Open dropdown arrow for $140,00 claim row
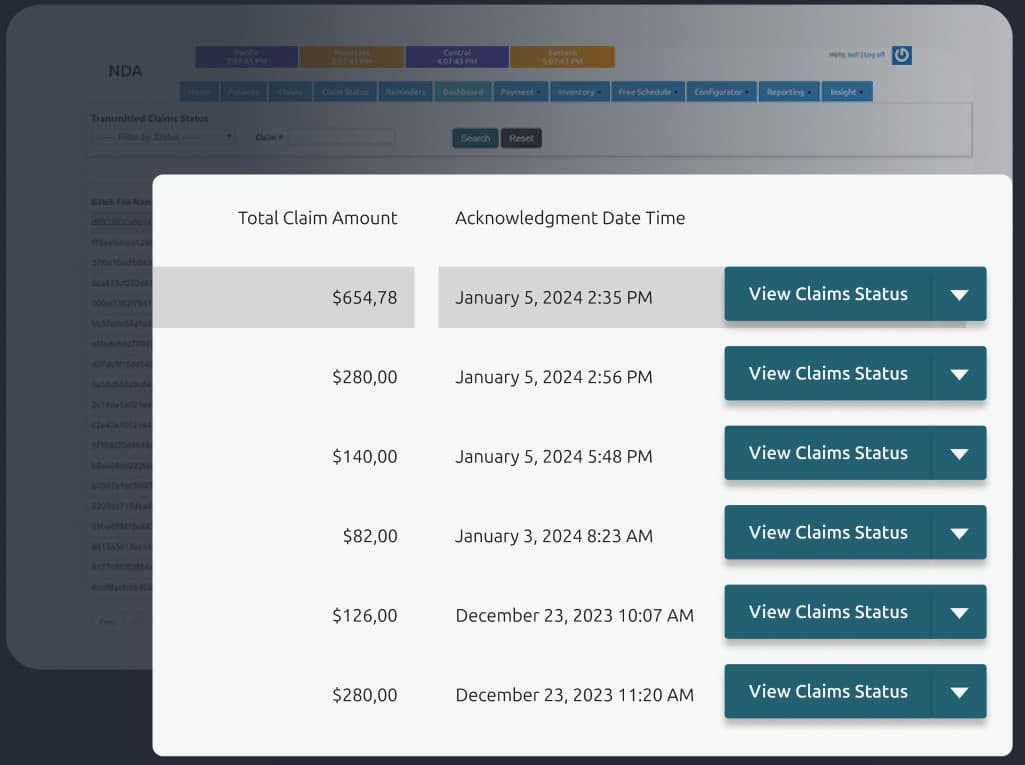This screenshot has width=1025, height=765. (959, 453)
